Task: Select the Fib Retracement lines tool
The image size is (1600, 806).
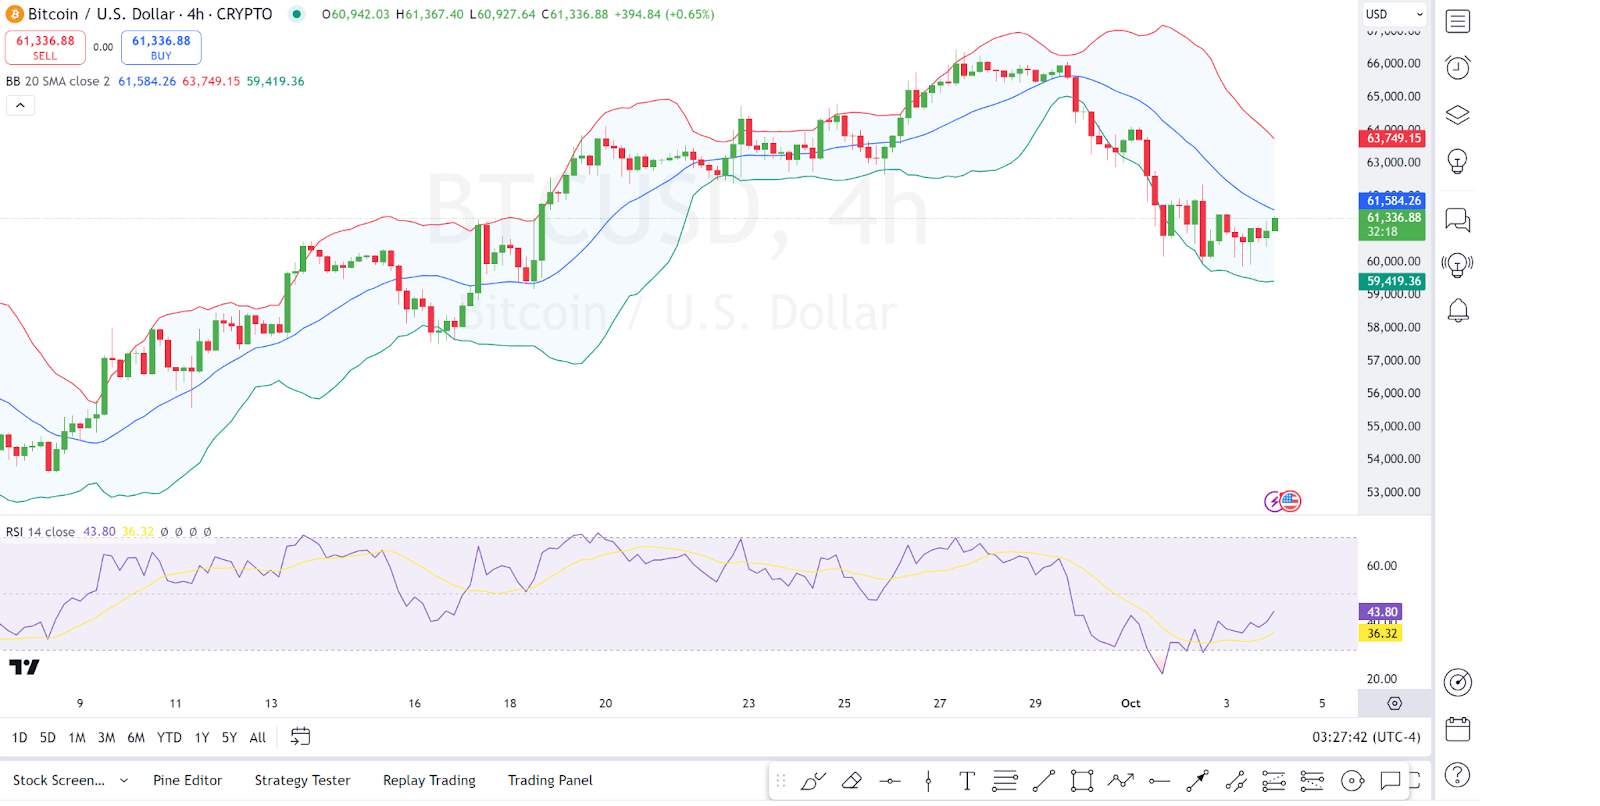Action: click(1005, 781)
